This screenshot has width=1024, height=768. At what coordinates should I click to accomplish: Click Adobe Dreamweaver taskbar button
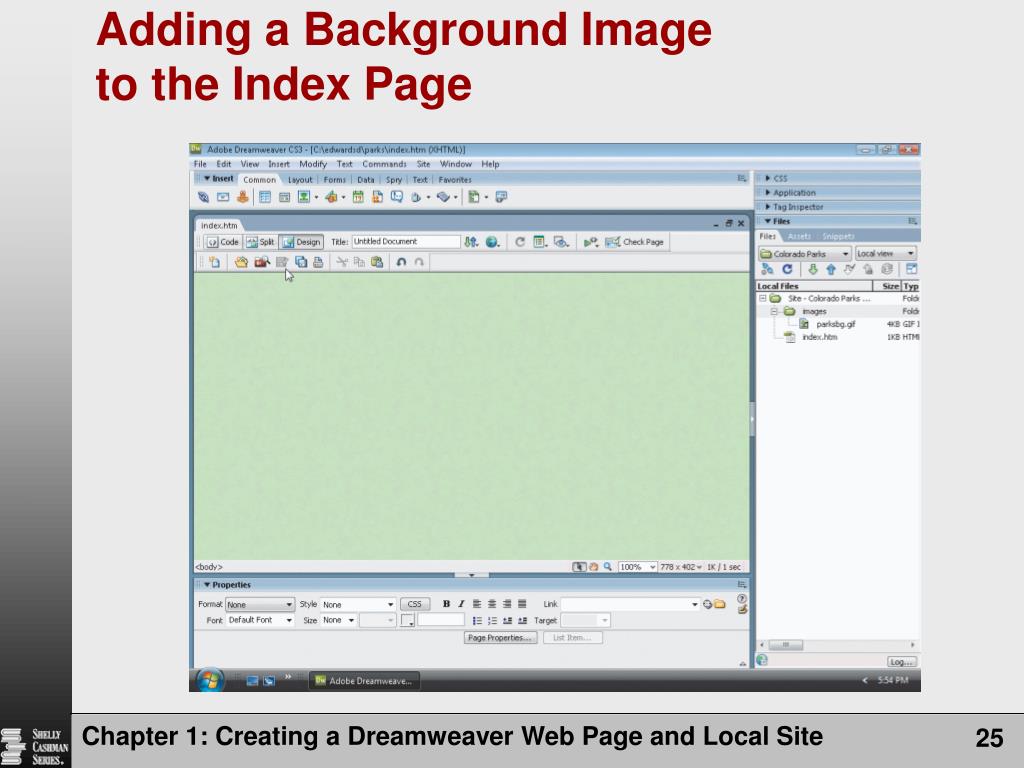pos(364,680)
